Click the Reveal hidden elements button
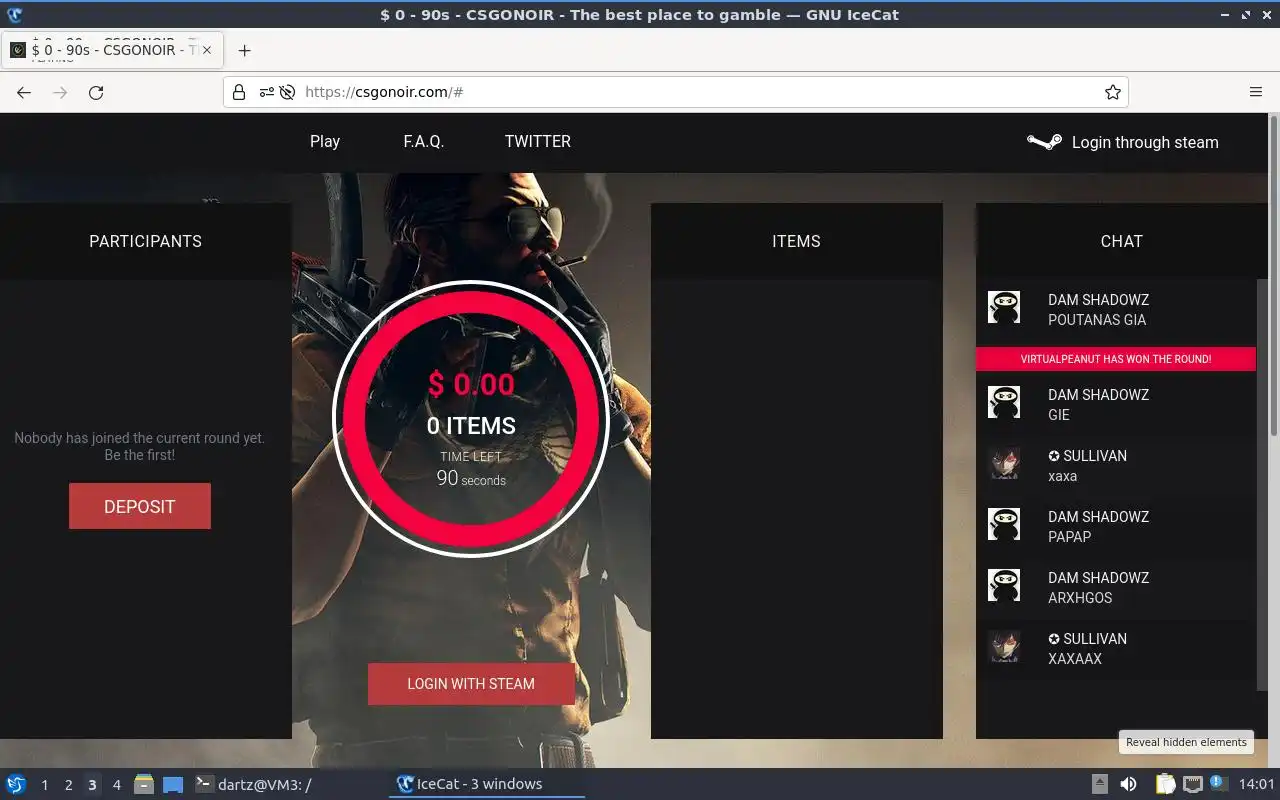1280x800 pixels. pyautogui.click(x=1186, y=742)
